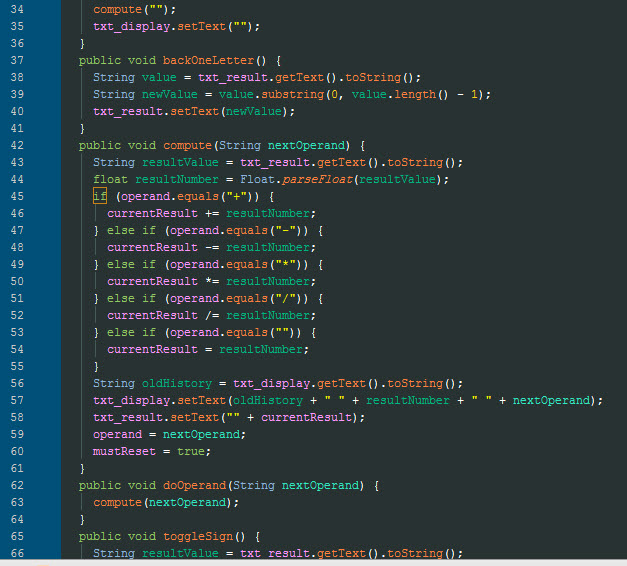Image resolution: width=627 pixels, height=566 pixels.
Task: Click 'nextOperand' at end of line 57
Action: point(551,400)
